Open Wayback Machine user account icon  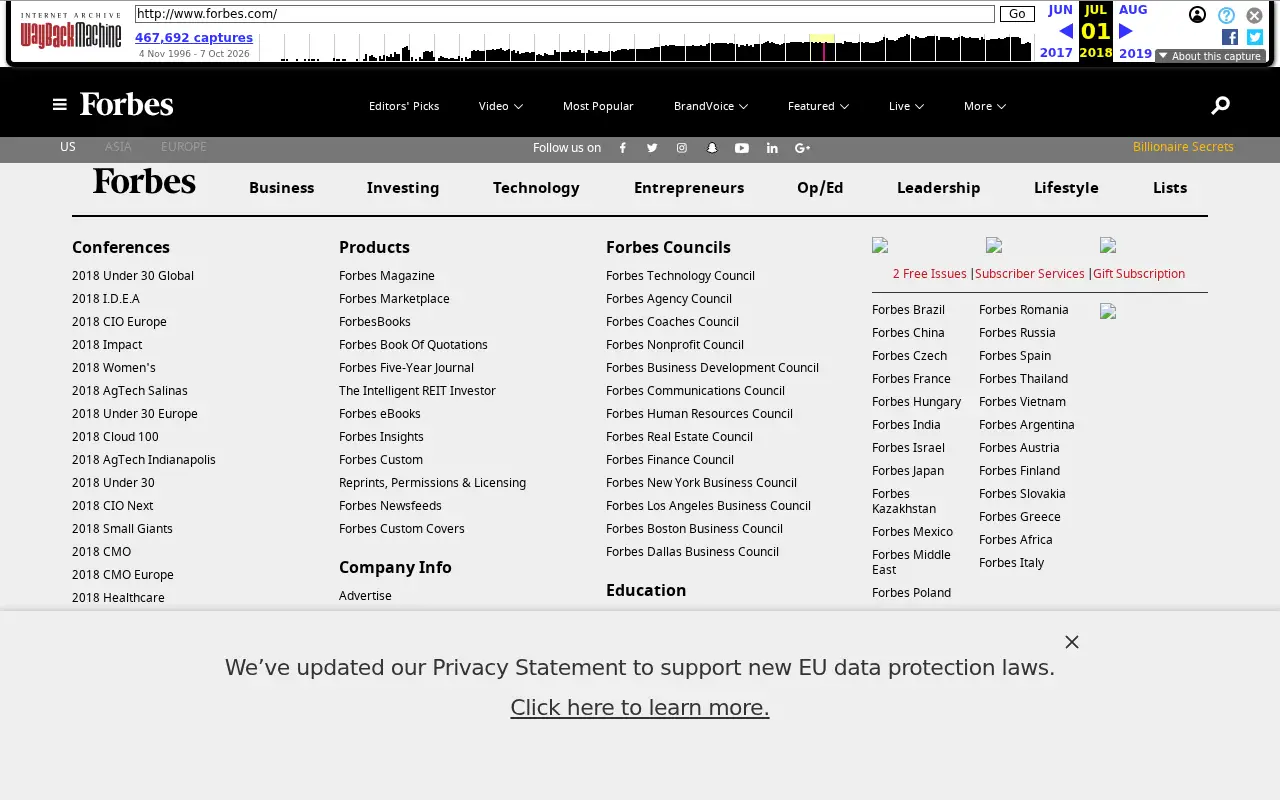click(x=1197, y=15)
